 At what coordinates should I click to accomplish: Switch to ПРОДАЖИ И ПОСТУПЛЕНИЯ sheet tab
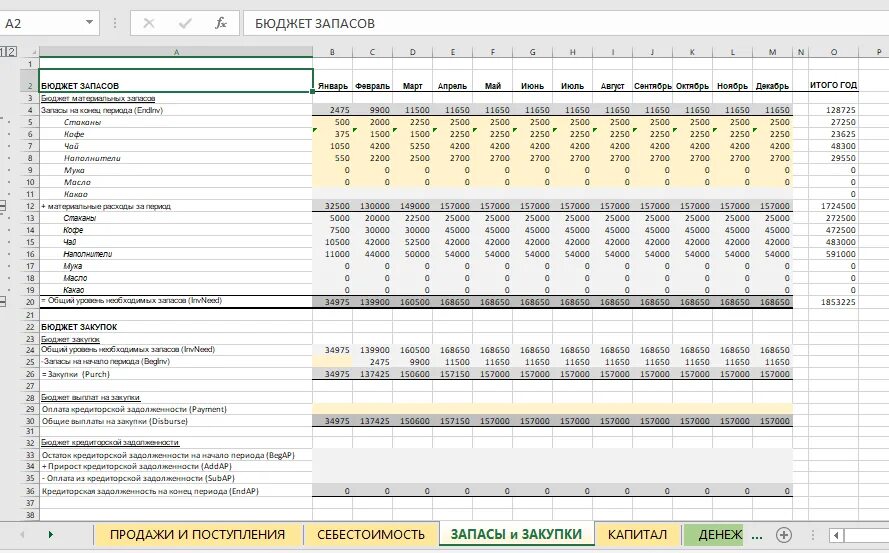click(197, 534)
